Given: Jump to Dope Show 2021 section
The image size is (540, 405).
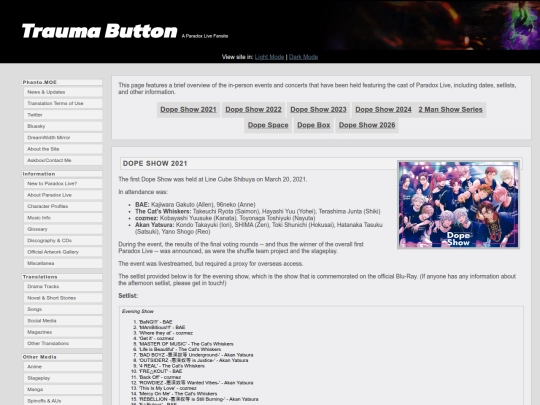Looking at the screenshot, I should [188, 110].
